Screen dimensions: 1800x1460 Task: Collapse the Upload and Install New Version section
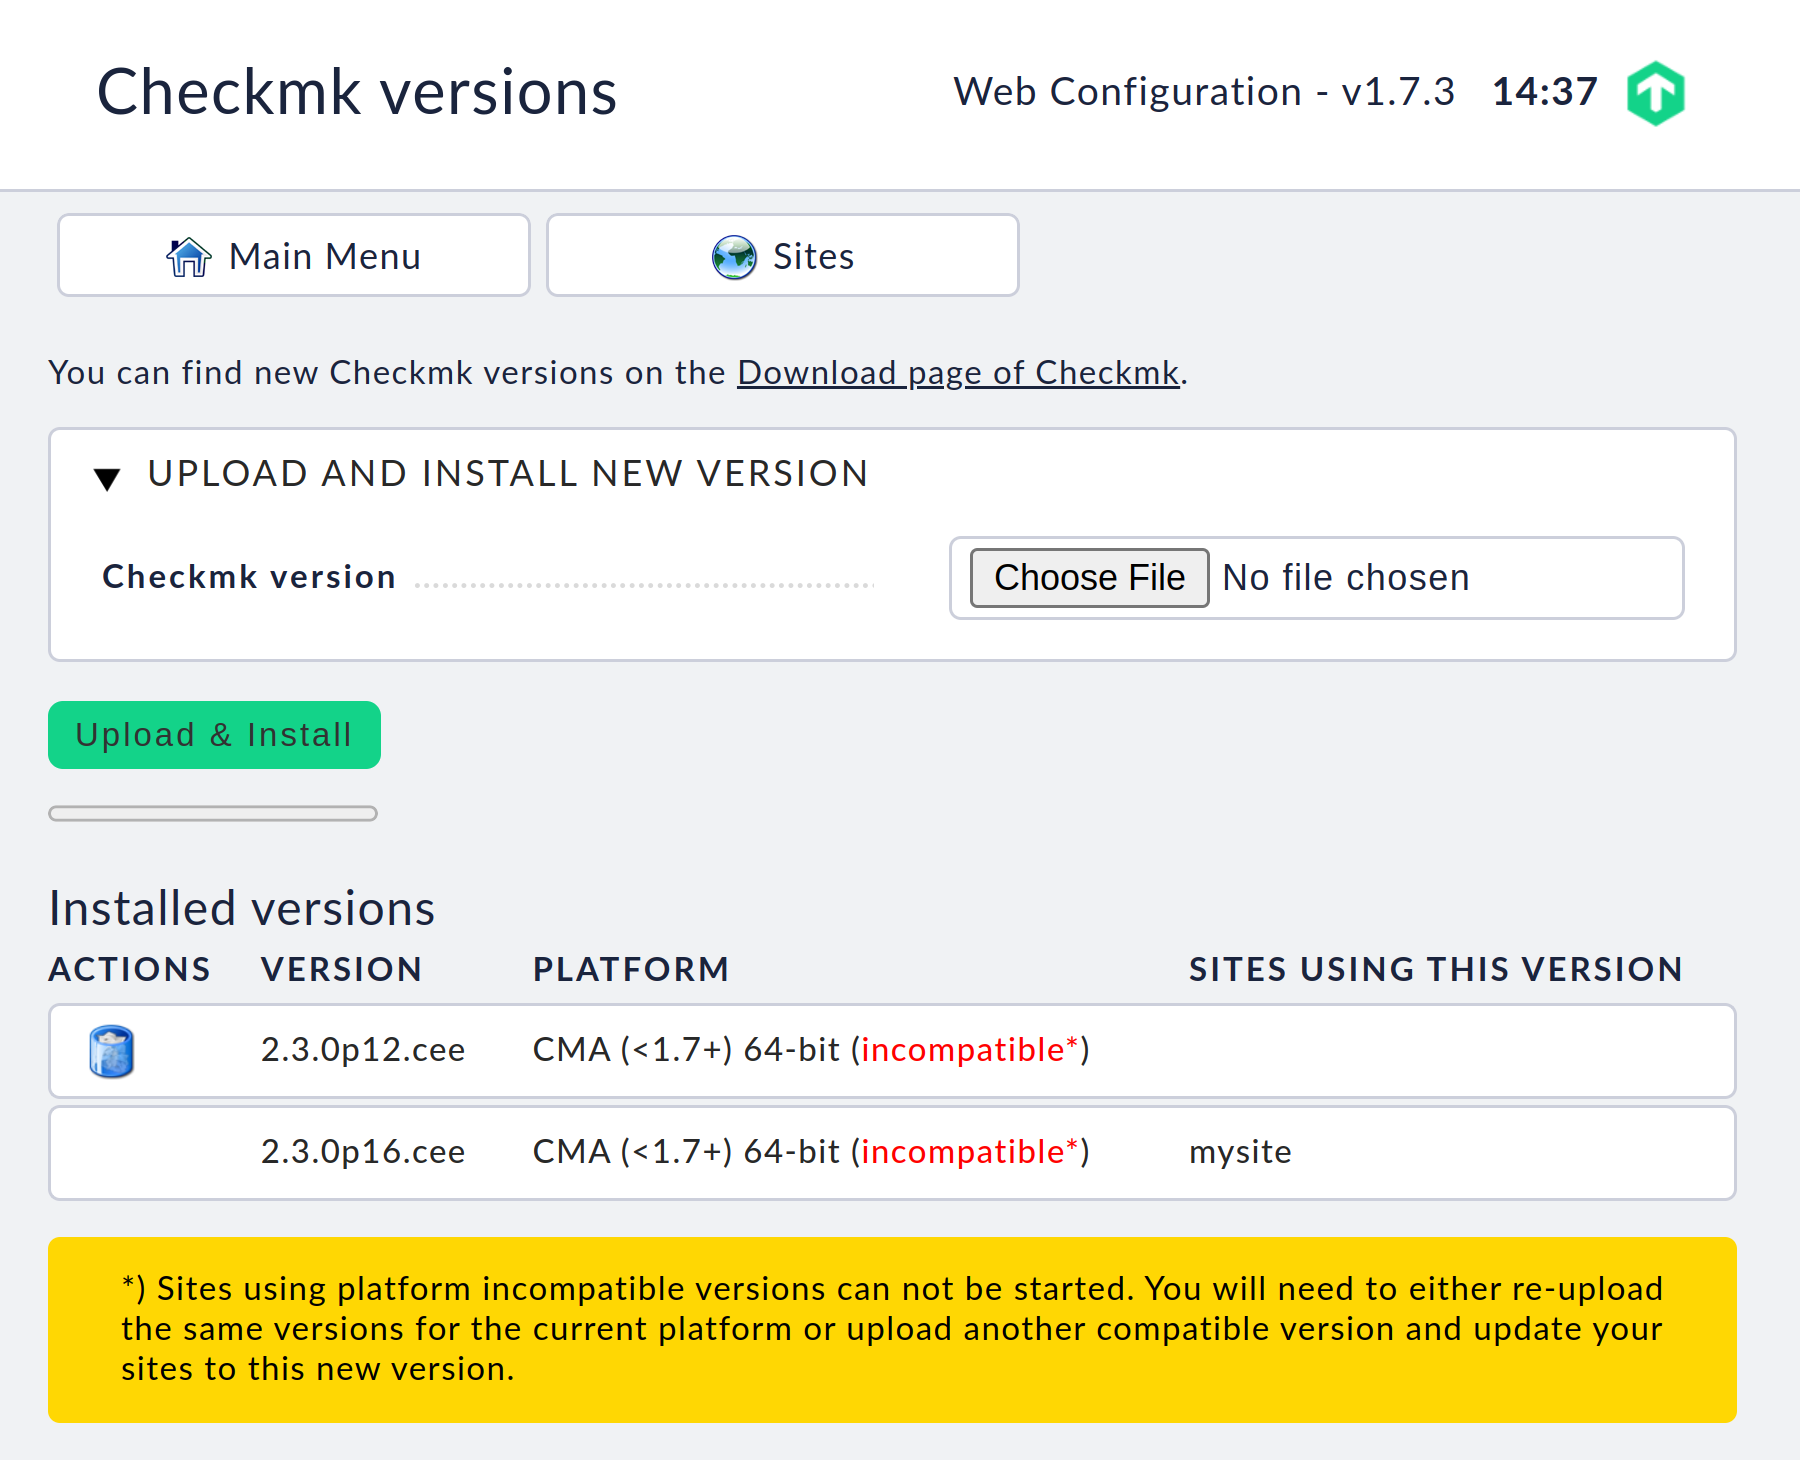tap(107, 478)
